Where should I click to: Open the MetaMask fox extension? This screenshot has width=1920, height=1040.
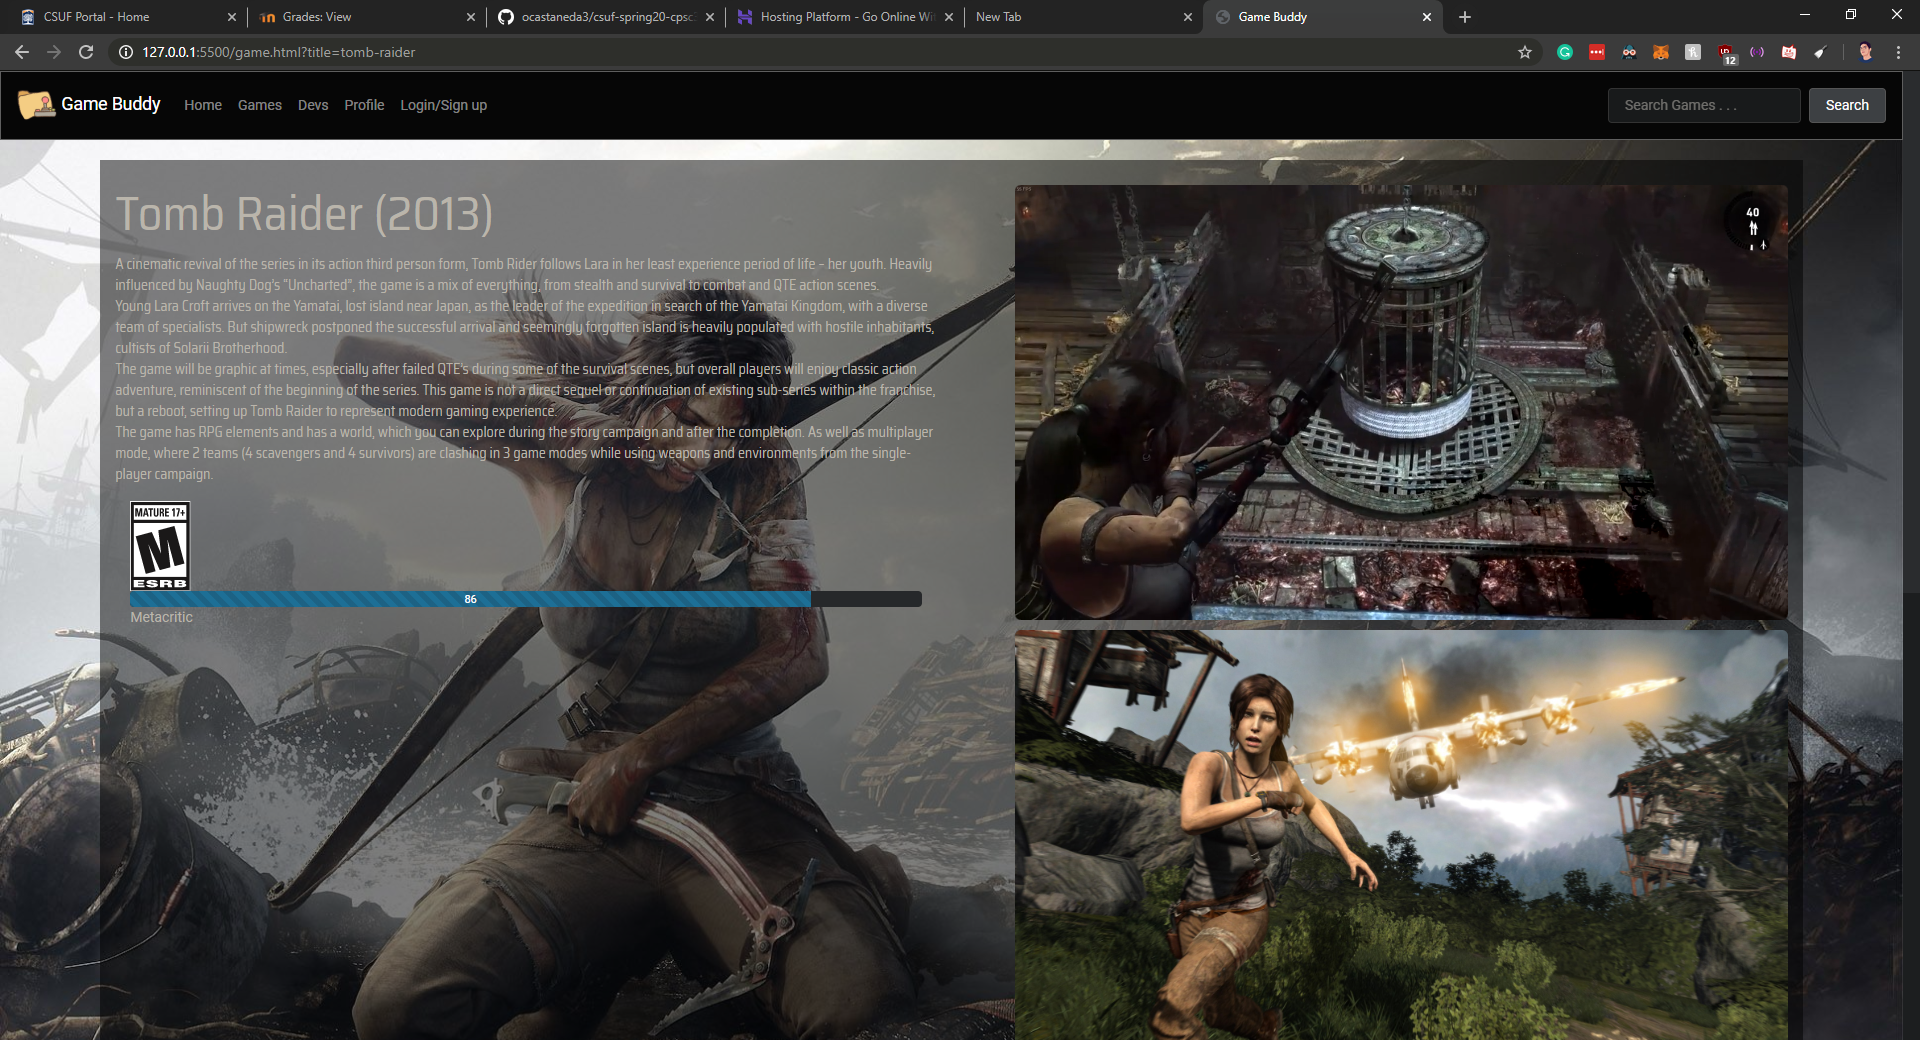tap(1661, 52)
